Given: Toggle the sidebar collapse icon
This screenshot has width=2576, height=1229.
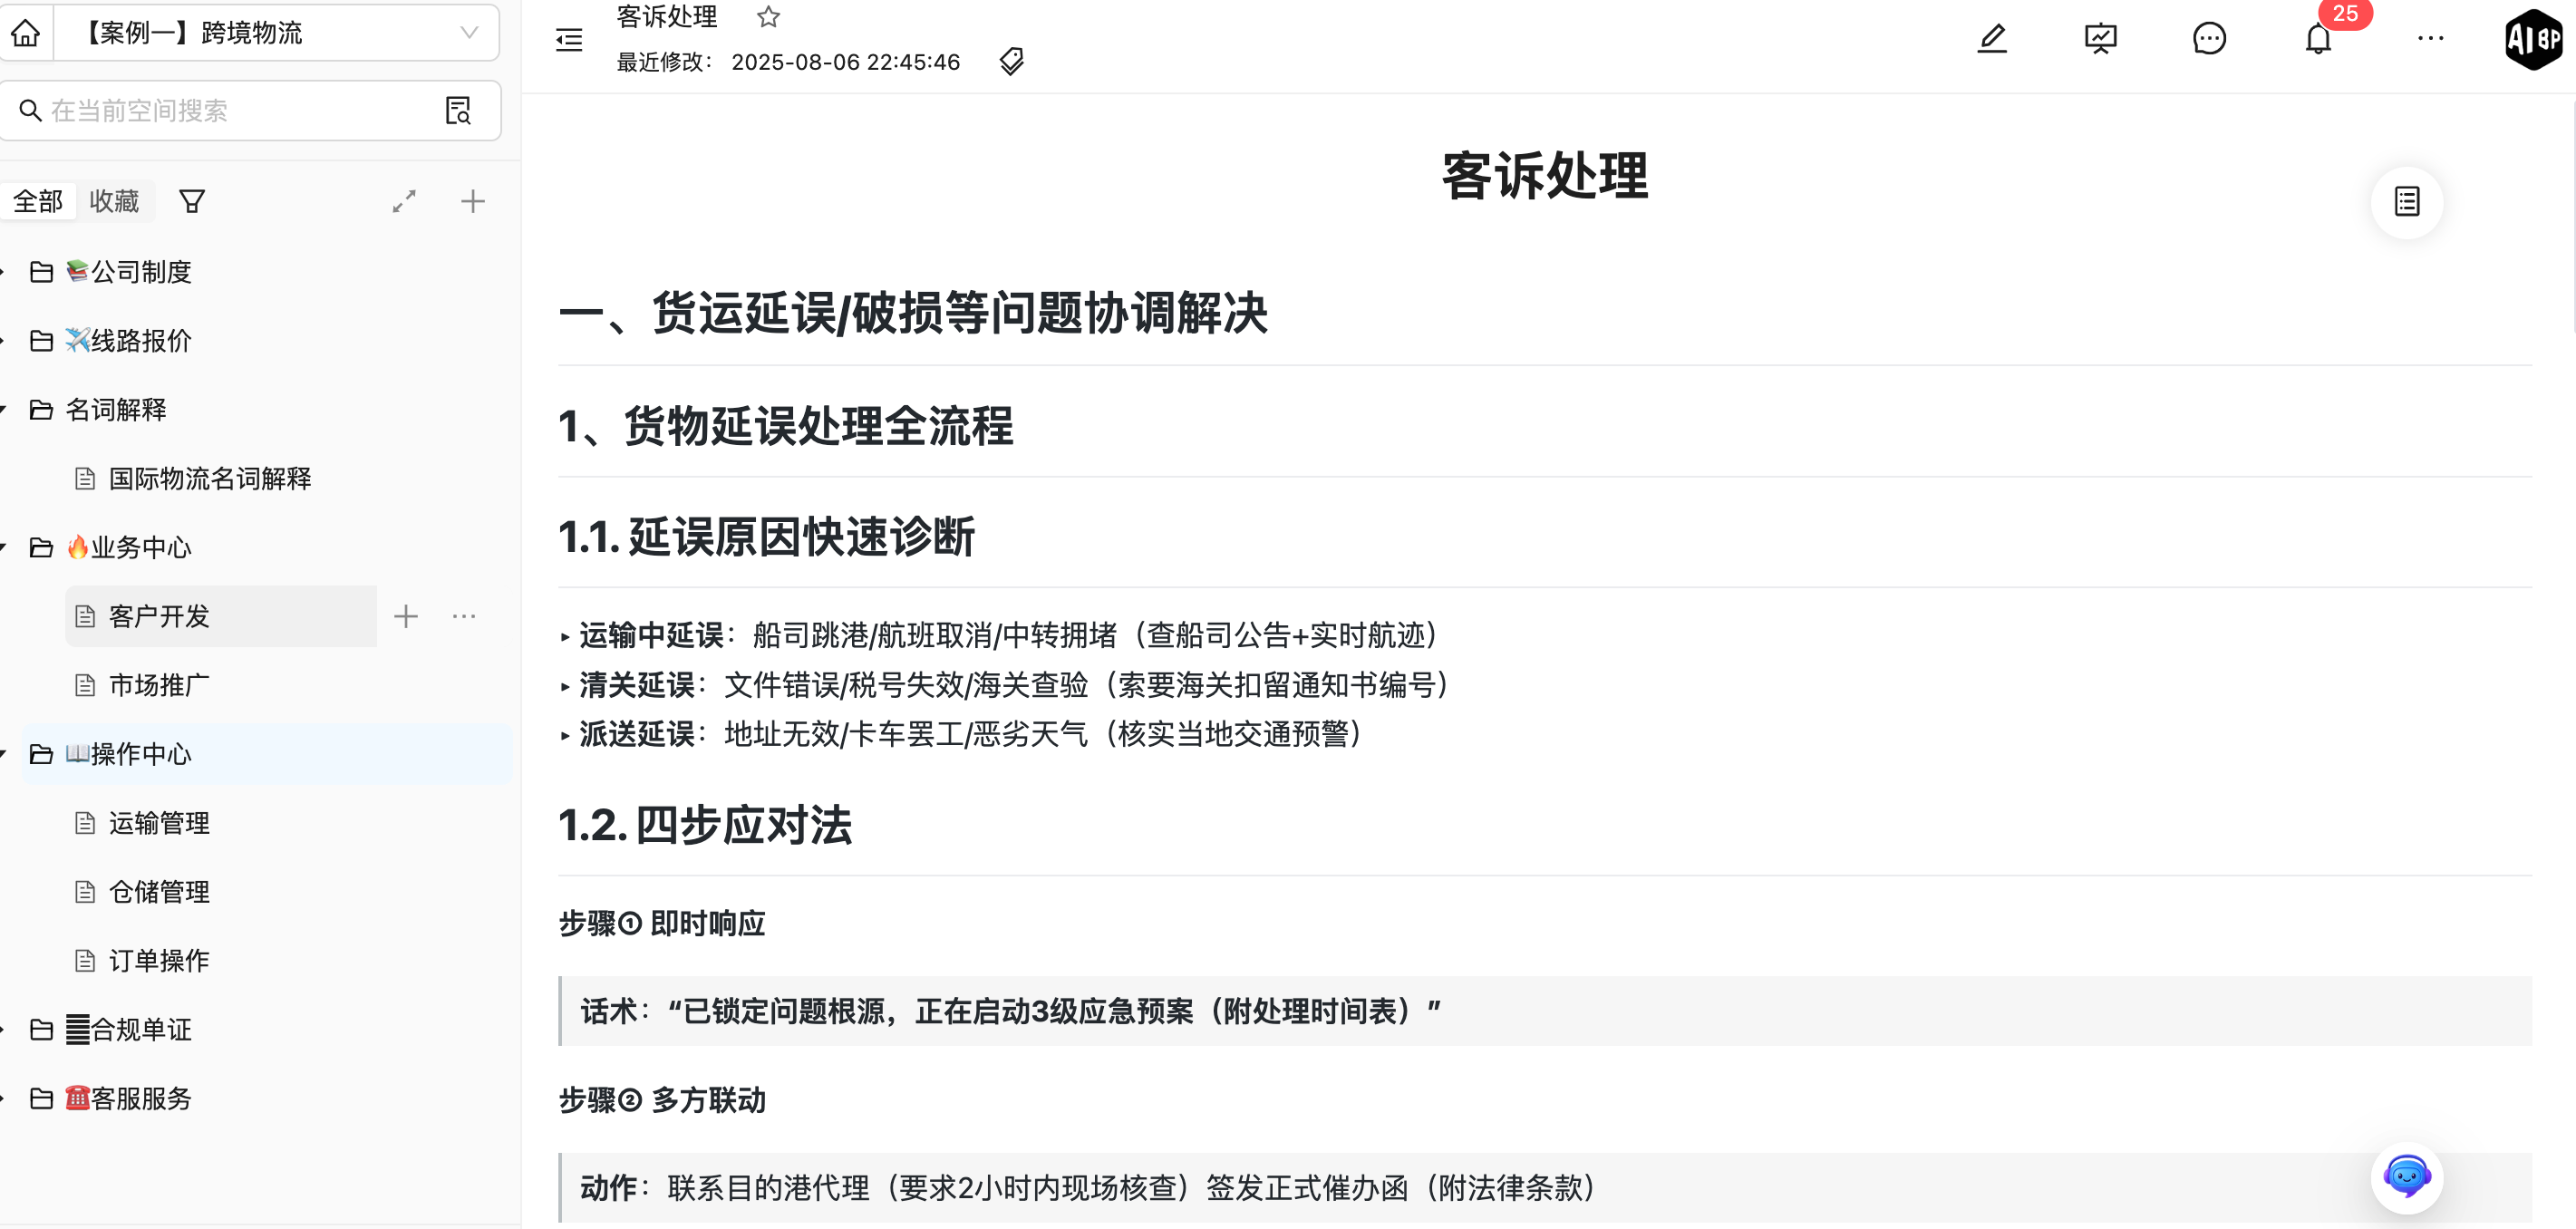Looking at the screenshot, I should click(569, 40).
